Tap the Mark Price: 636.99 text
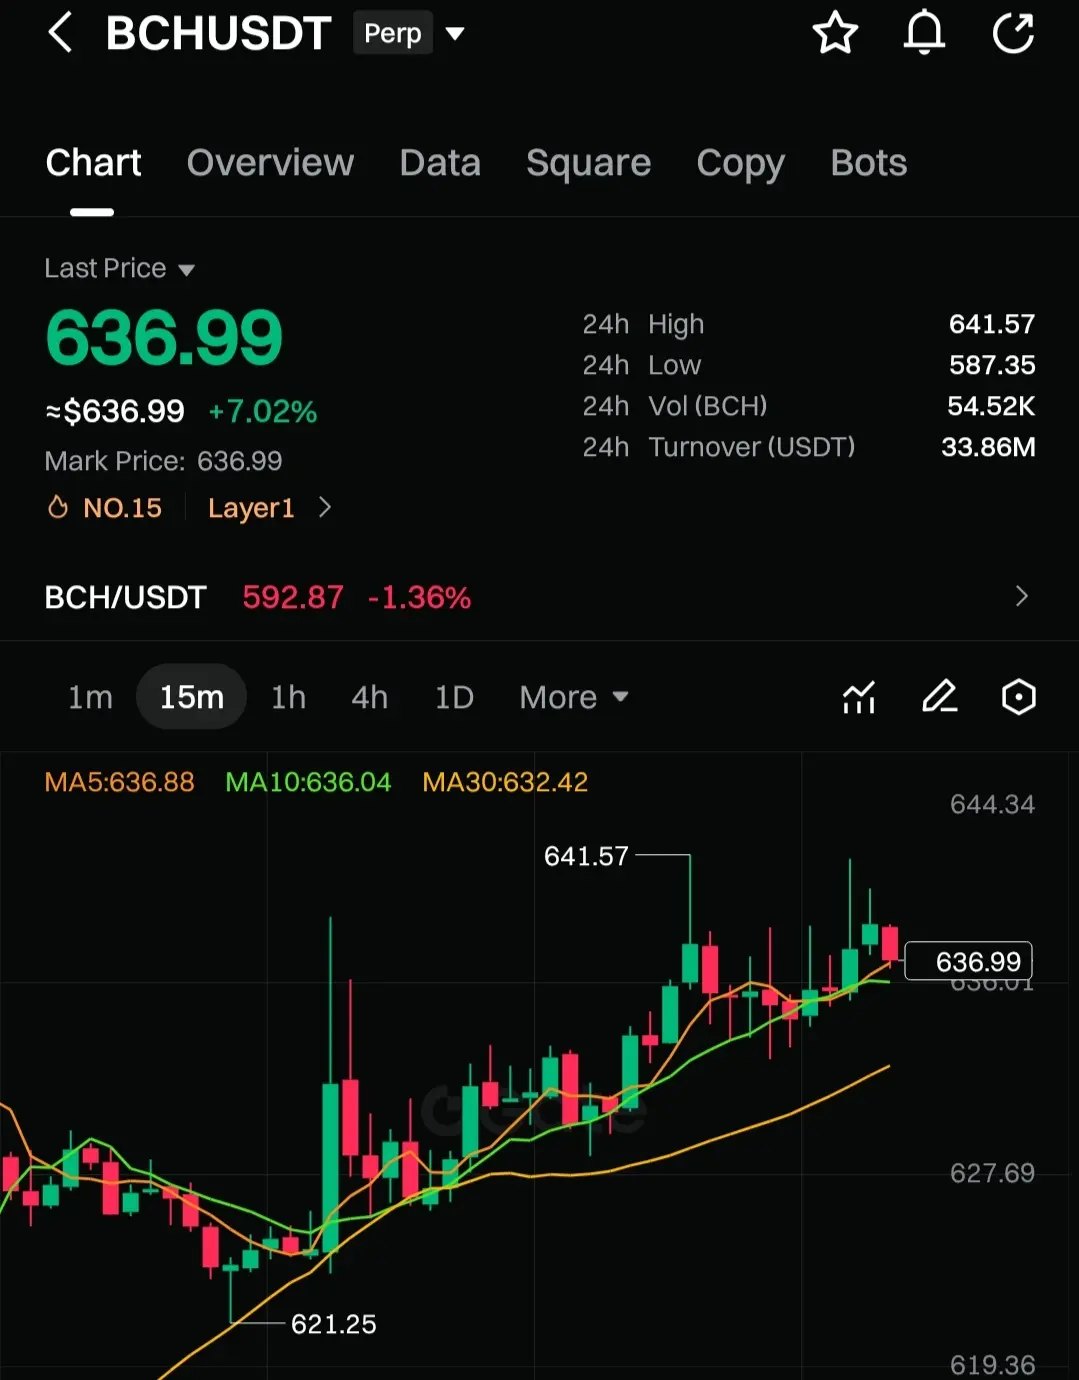Image resolution: width=1079 pixels, height=1380 pixels. [163, 461]
